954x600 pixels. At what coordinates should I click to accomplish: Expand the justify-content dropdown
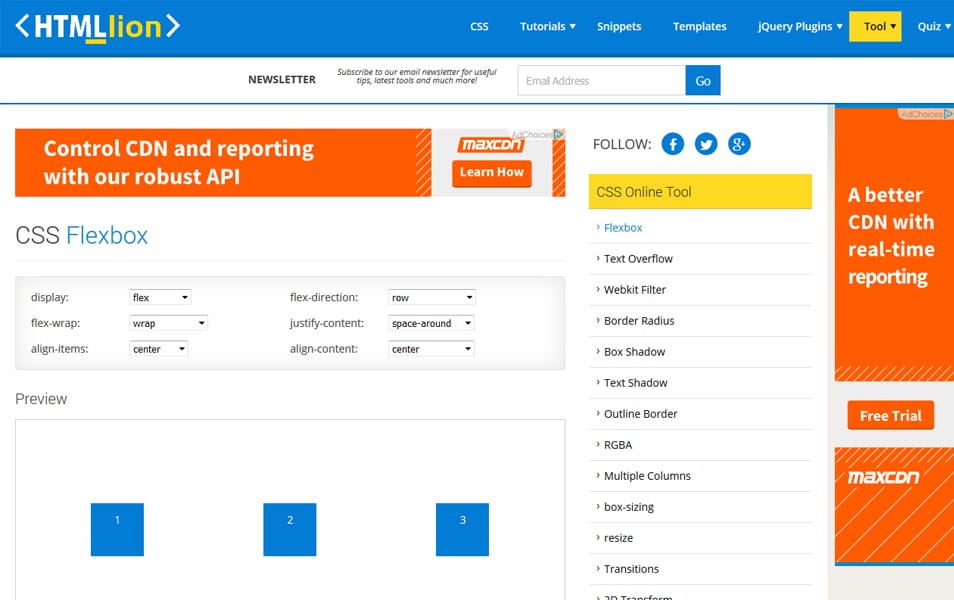431,324
